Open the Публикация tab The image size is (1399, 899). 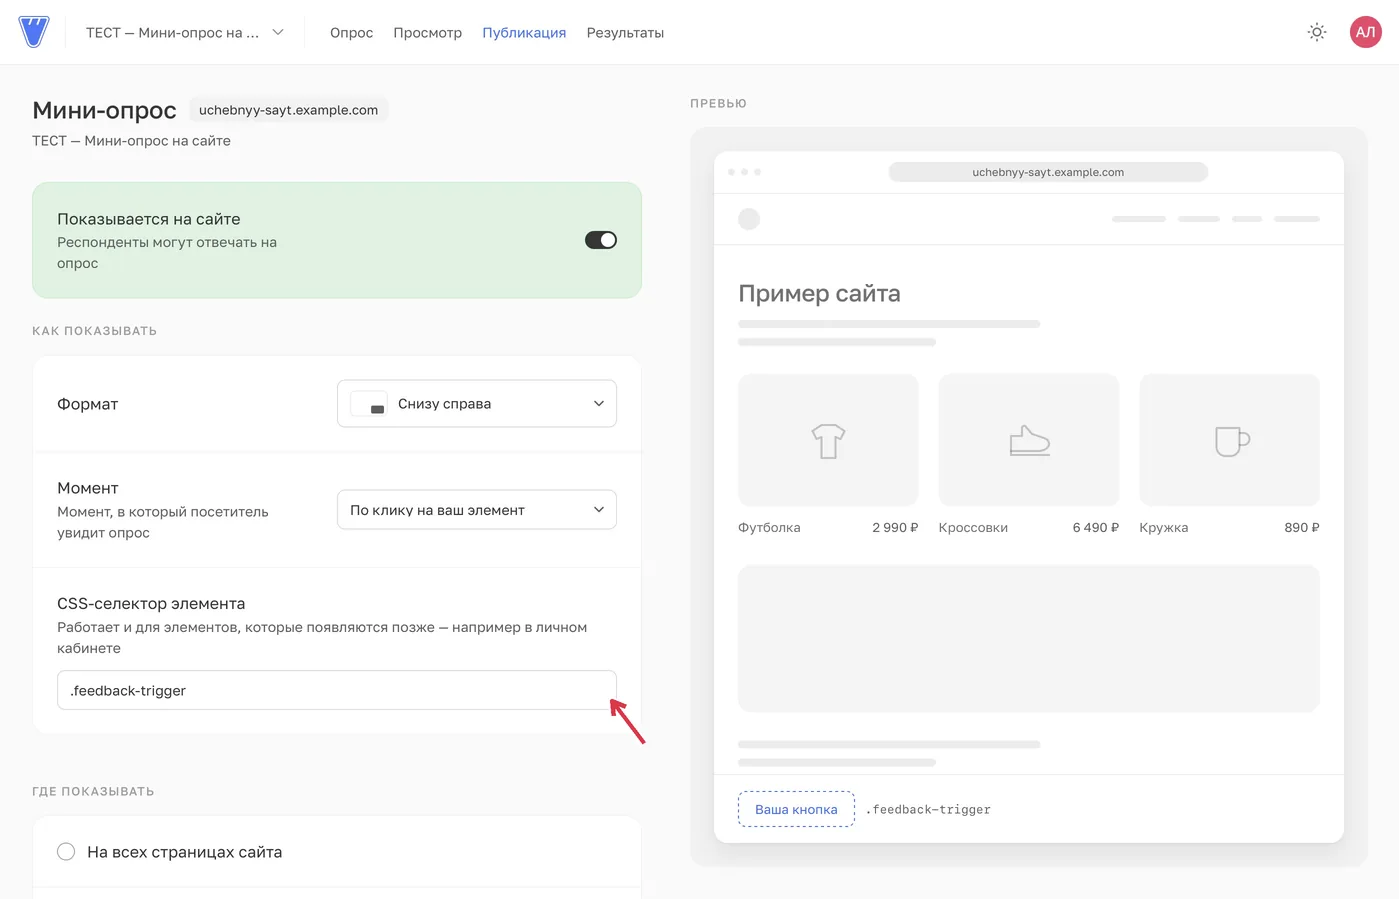pos(524,33)
